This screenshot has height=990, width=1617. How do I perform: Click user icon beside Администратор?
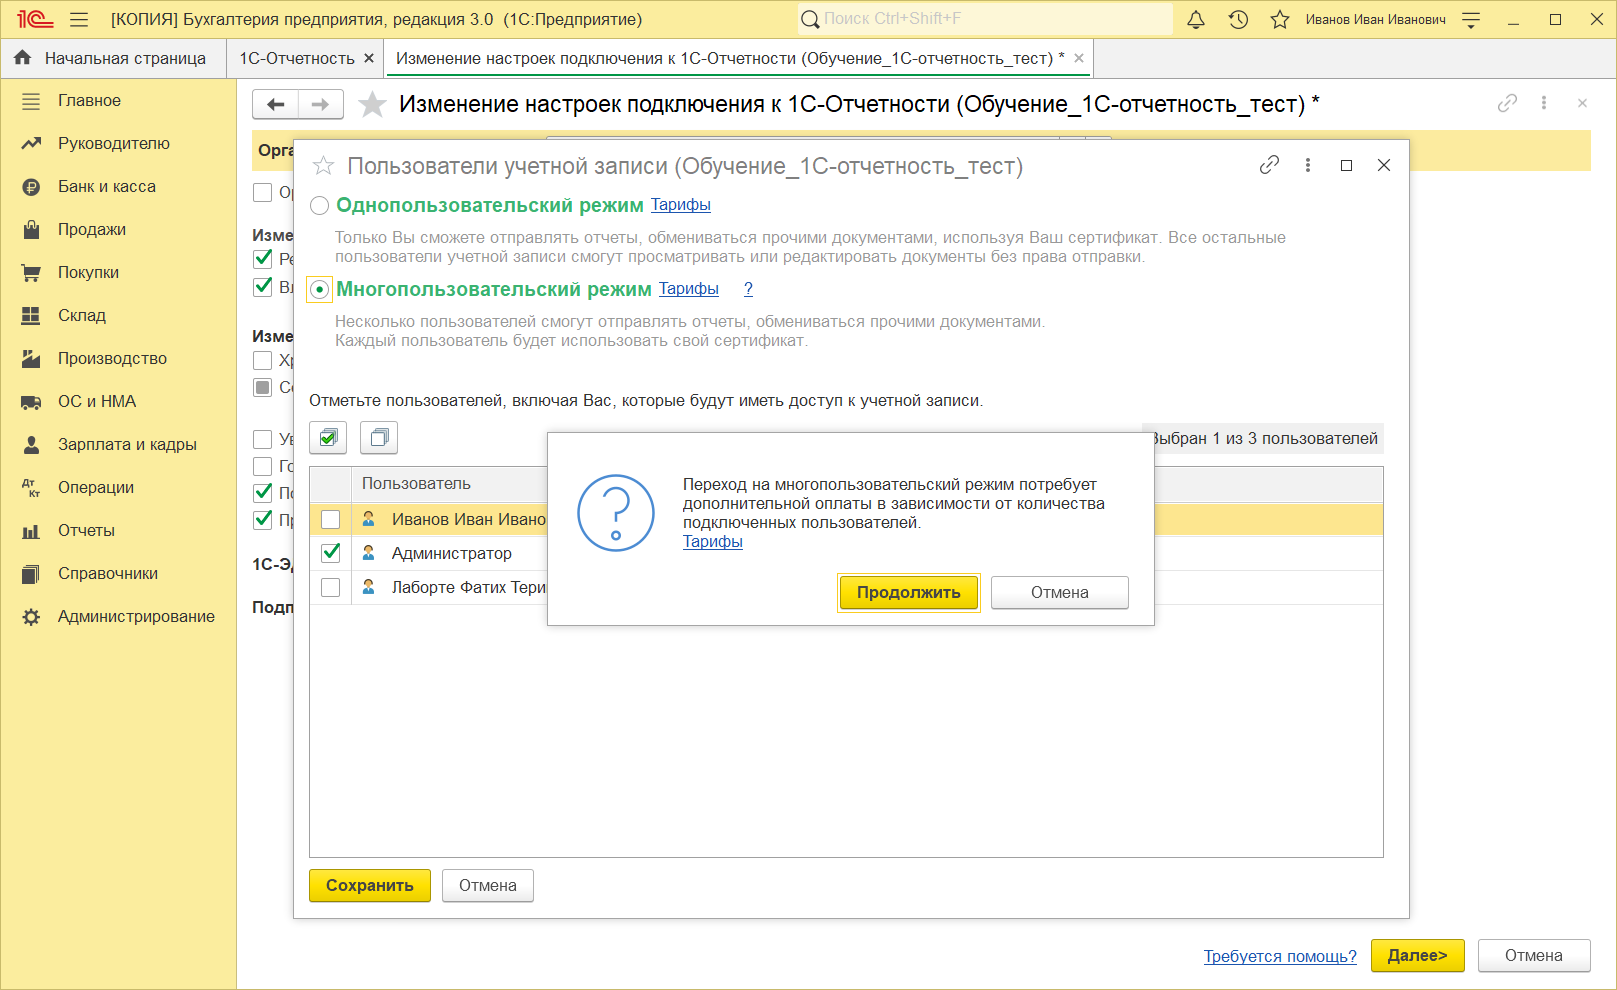coord(368,553)
